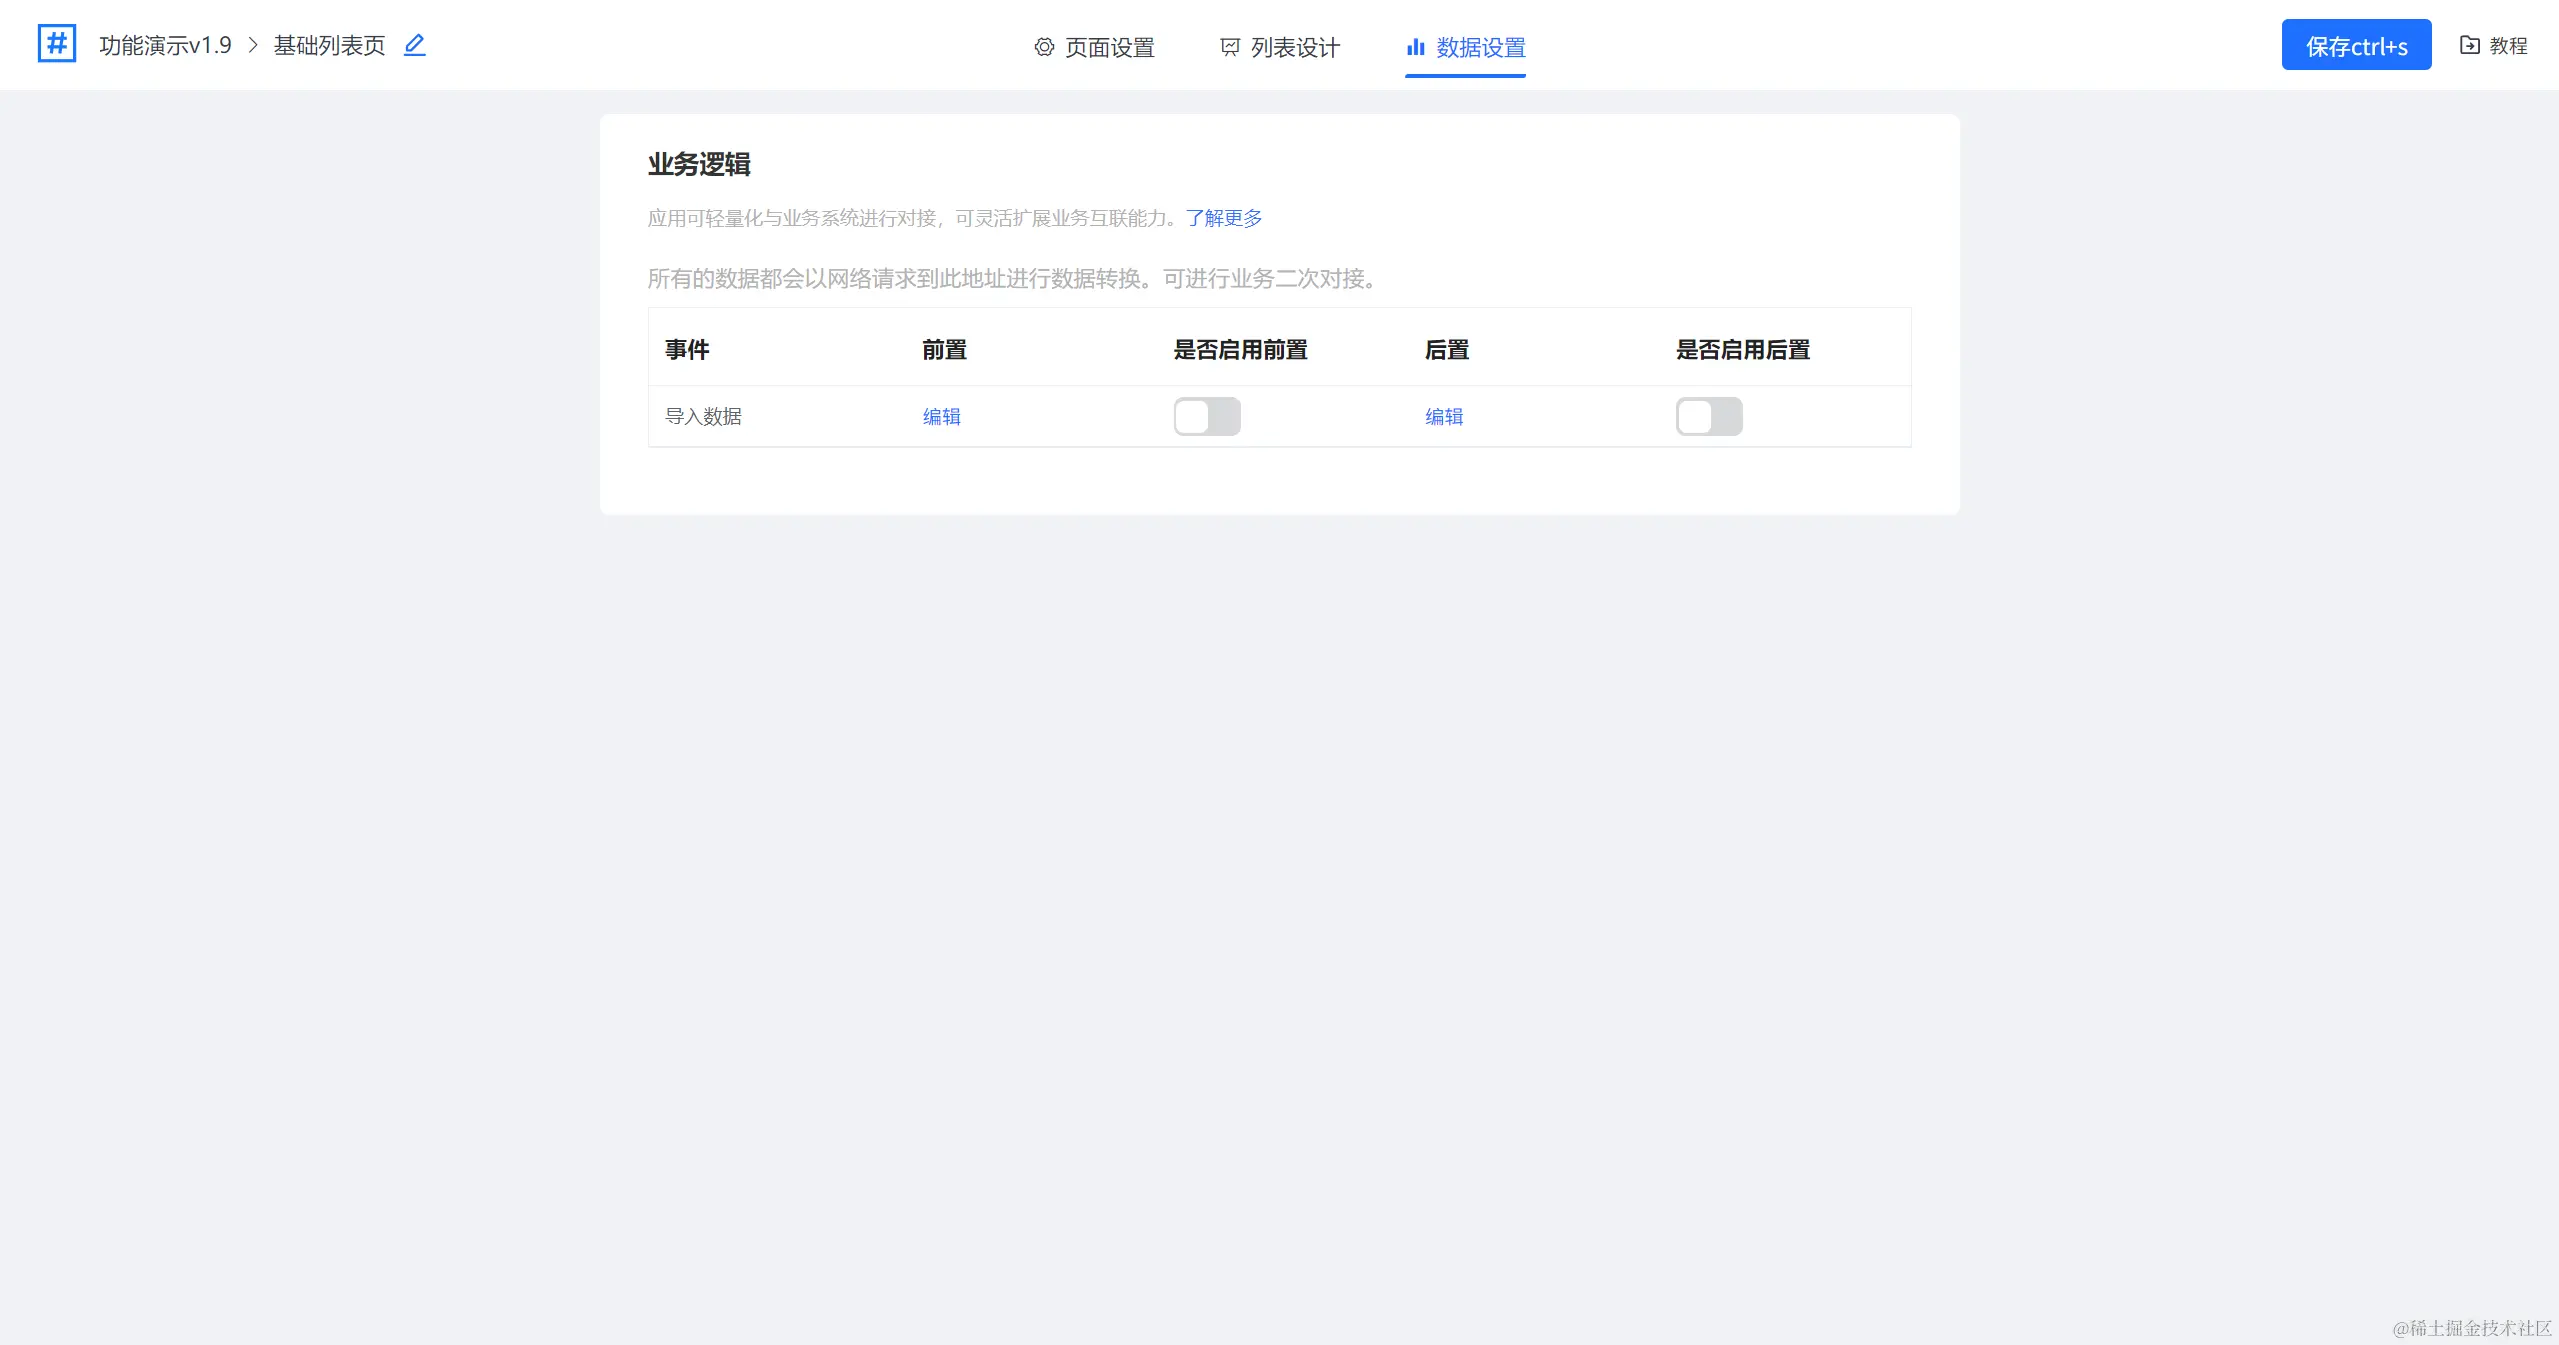The height and width of the screenshot is (1345, 2559).
Task: Click the presentation icon before 列表设计
Action: click(1230, 47)
